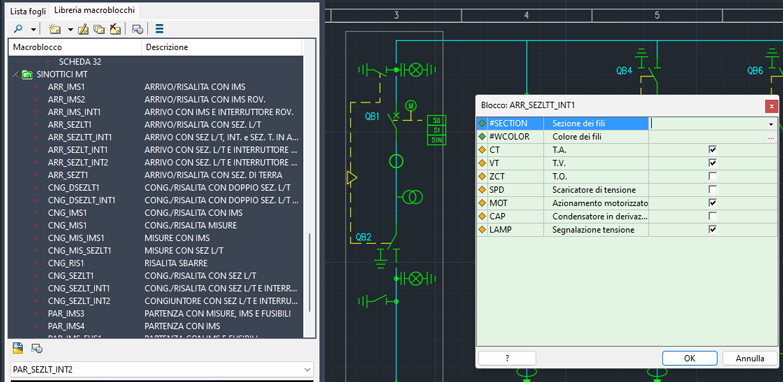
Task: Open the Sezione dei fili value dropdown
Action: point(772,123)
